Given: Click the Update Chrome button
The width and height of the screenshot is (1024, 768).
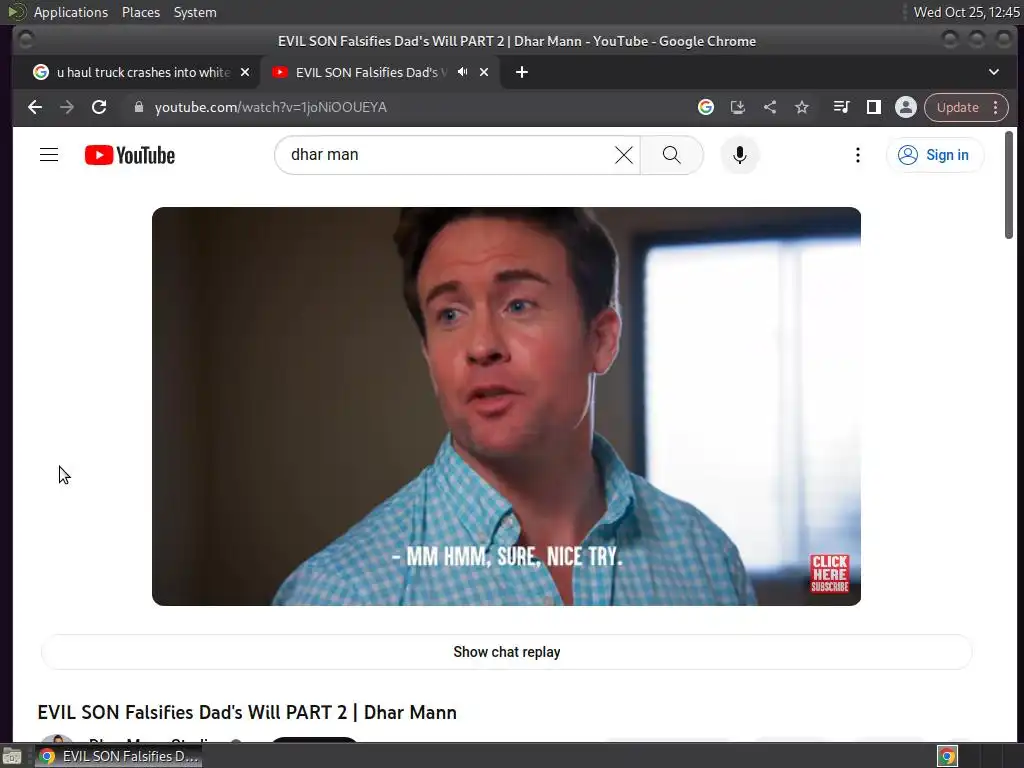Looking at the screenshot, I should tap(957, 107).
